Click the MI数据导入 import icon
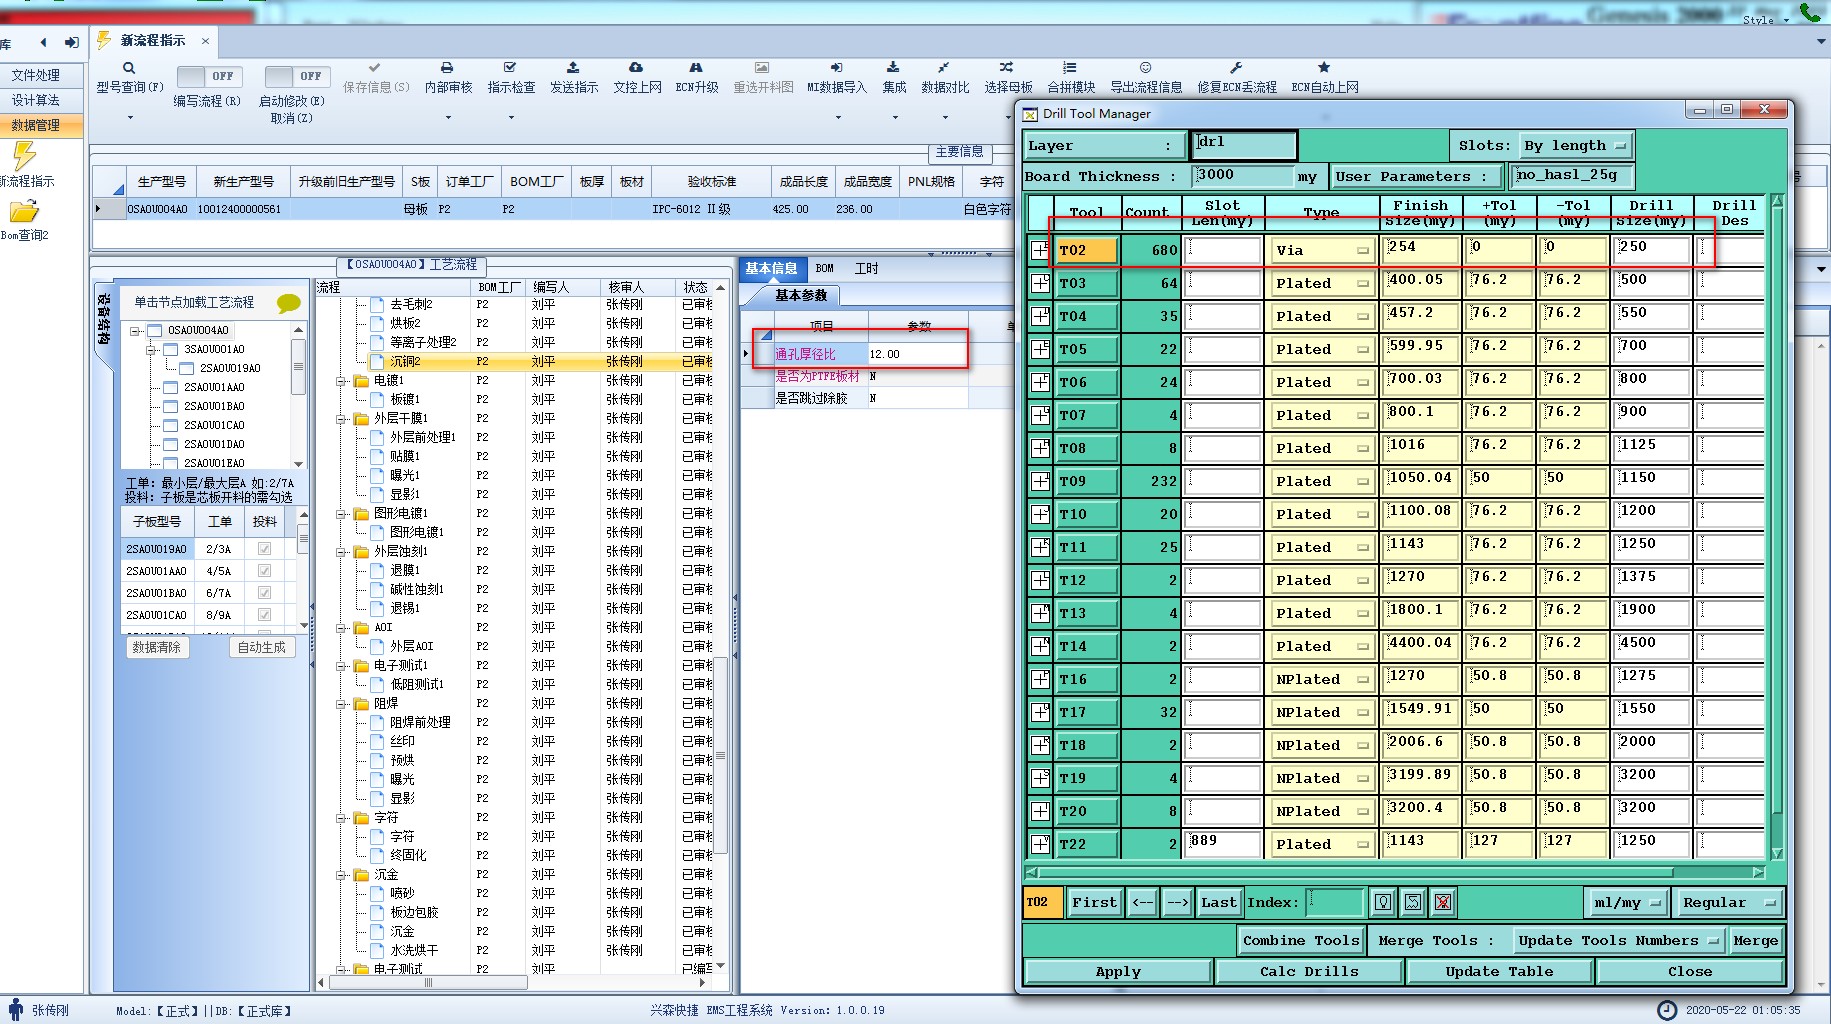Screen dimensions: 1831x1024 pos(836,68)
